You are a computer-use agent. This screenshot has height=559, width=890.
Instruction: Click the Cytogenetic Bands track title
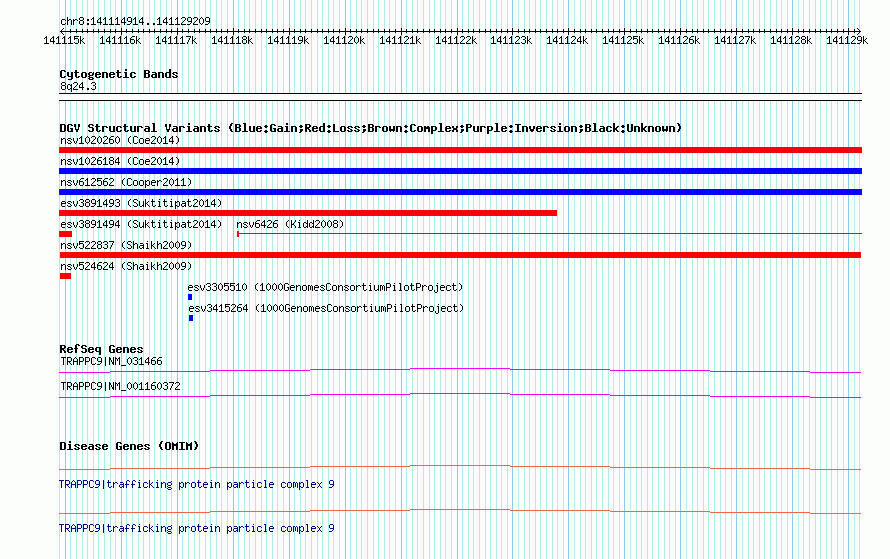[x=119, y=74]
